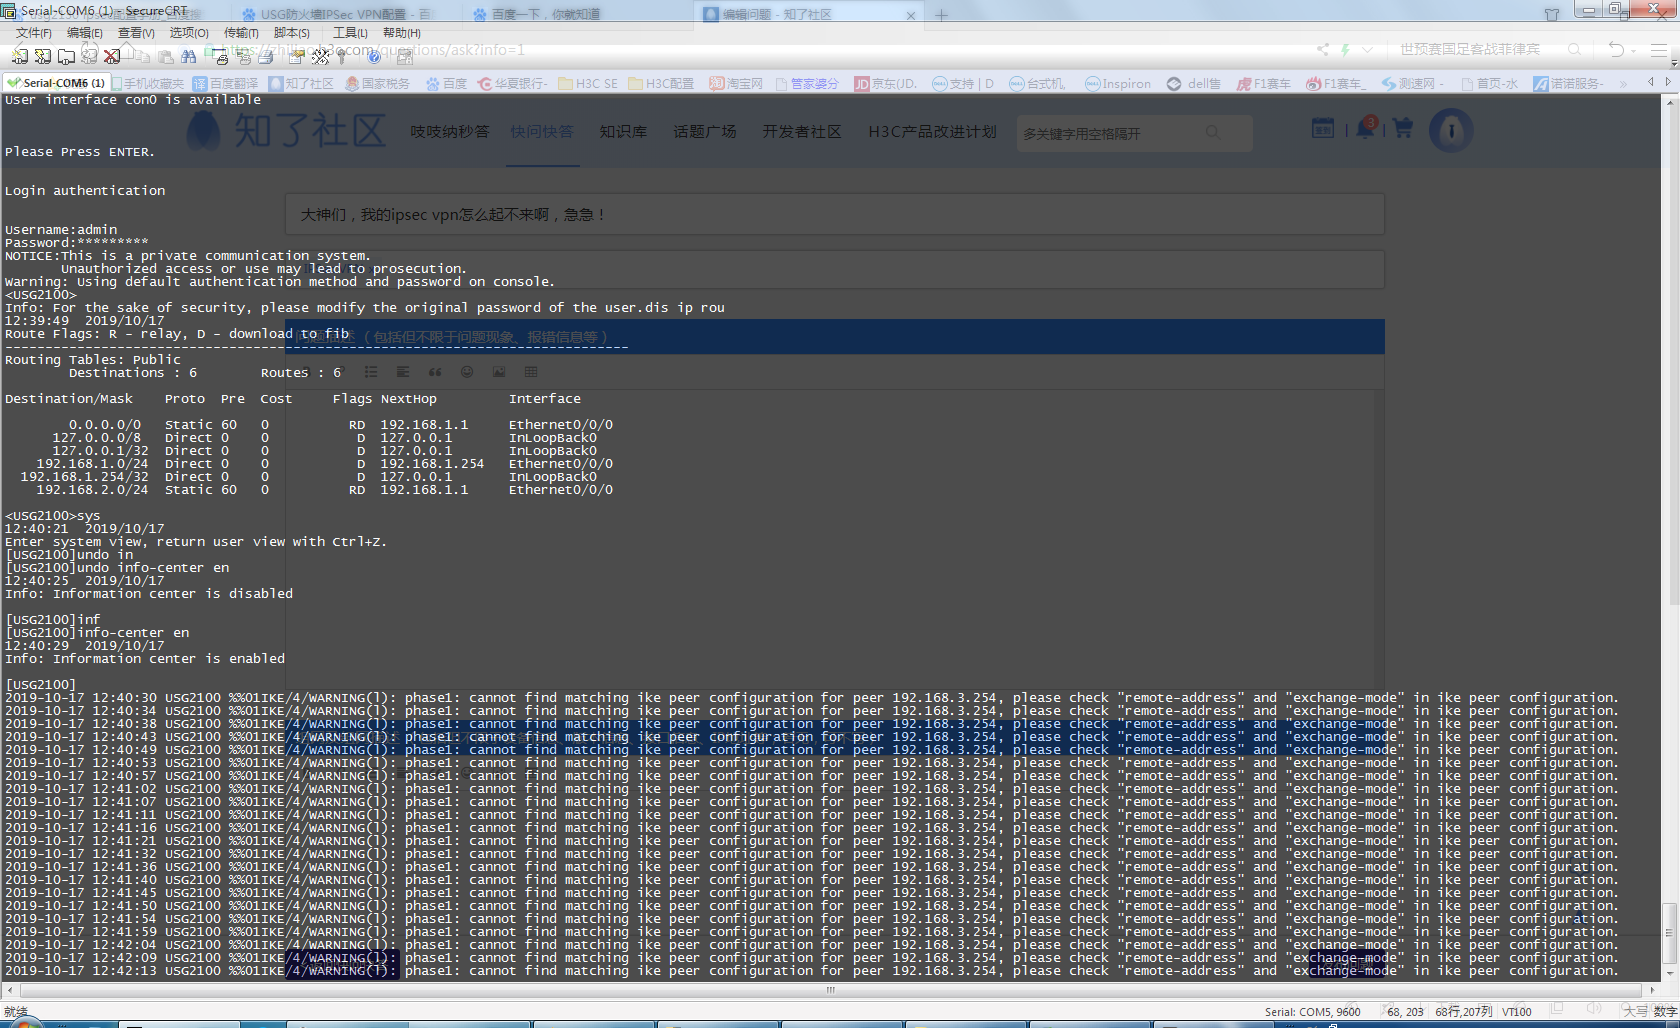Click the tab bar scroll-right arrow

[1667, 83]
